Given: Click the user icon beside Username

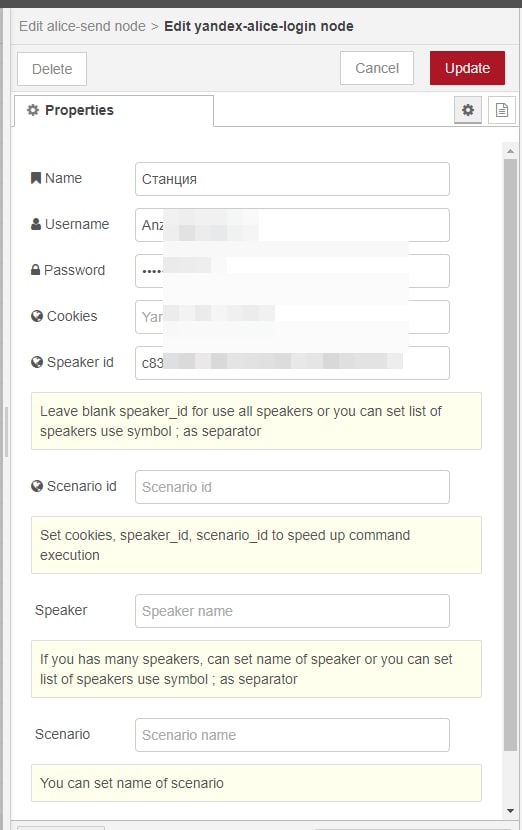Looking at the screenshot, I should point(36,224).
